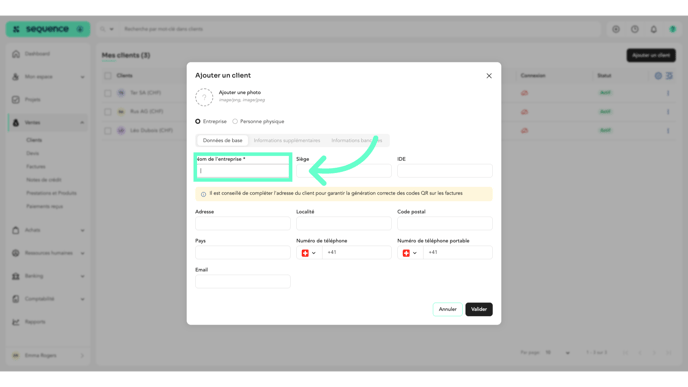The width and height of the screenshot is (688, 387).
Task: Click the table filter icon top right
Action: point(669,76)
